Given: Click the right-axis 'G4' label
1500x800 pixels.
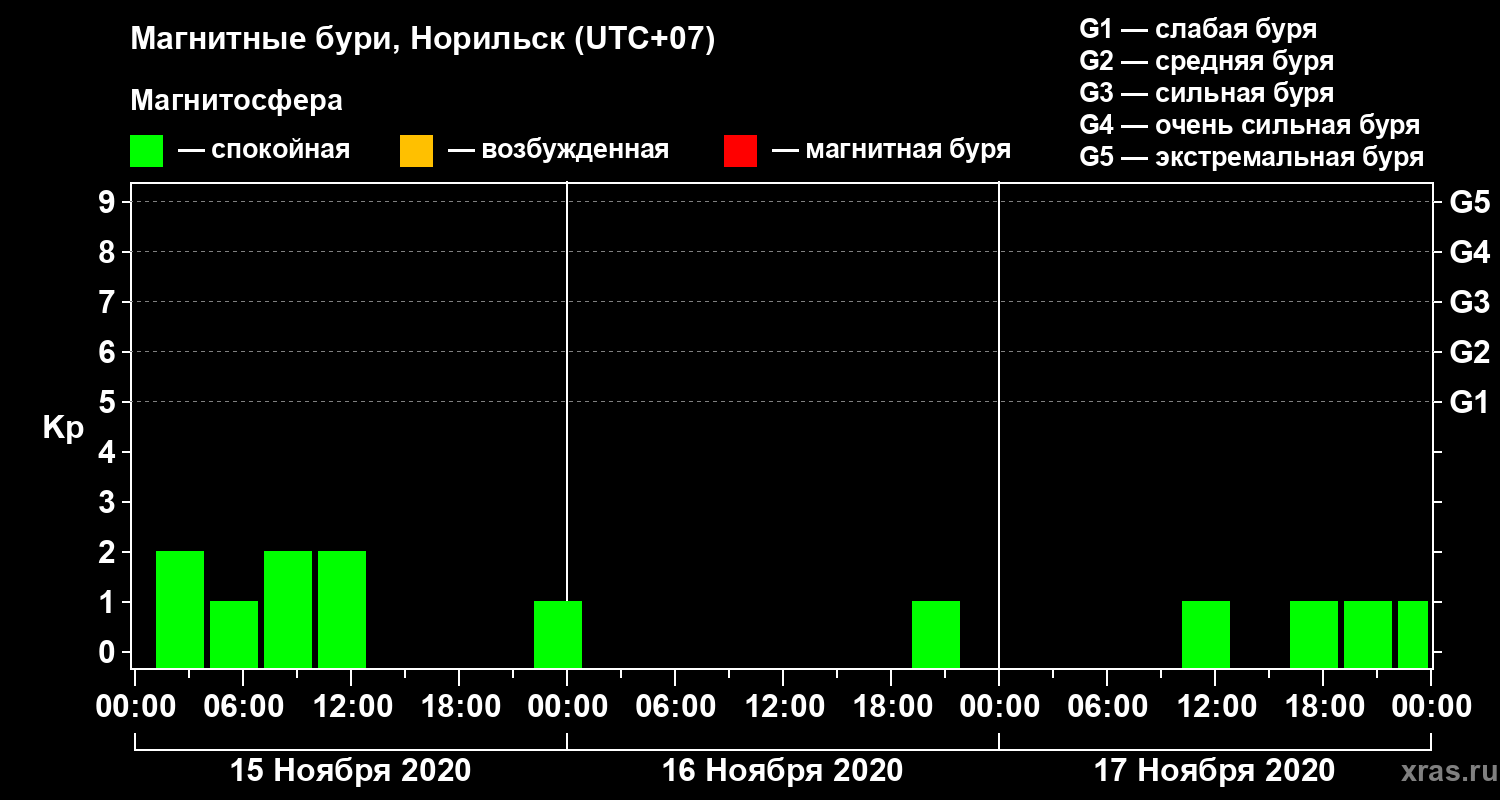Looking at the screenshot, I should point(1470,252).
